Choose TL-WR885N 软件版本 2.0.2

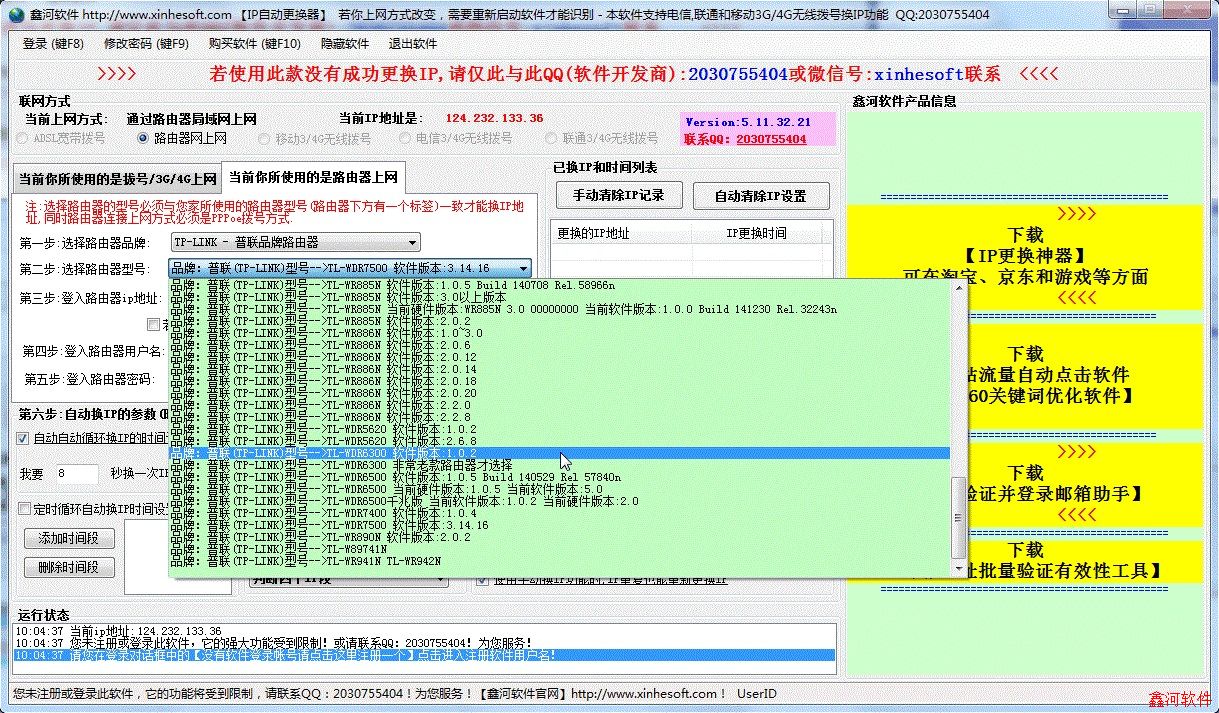pyautogui.click(x=560, y=321)
